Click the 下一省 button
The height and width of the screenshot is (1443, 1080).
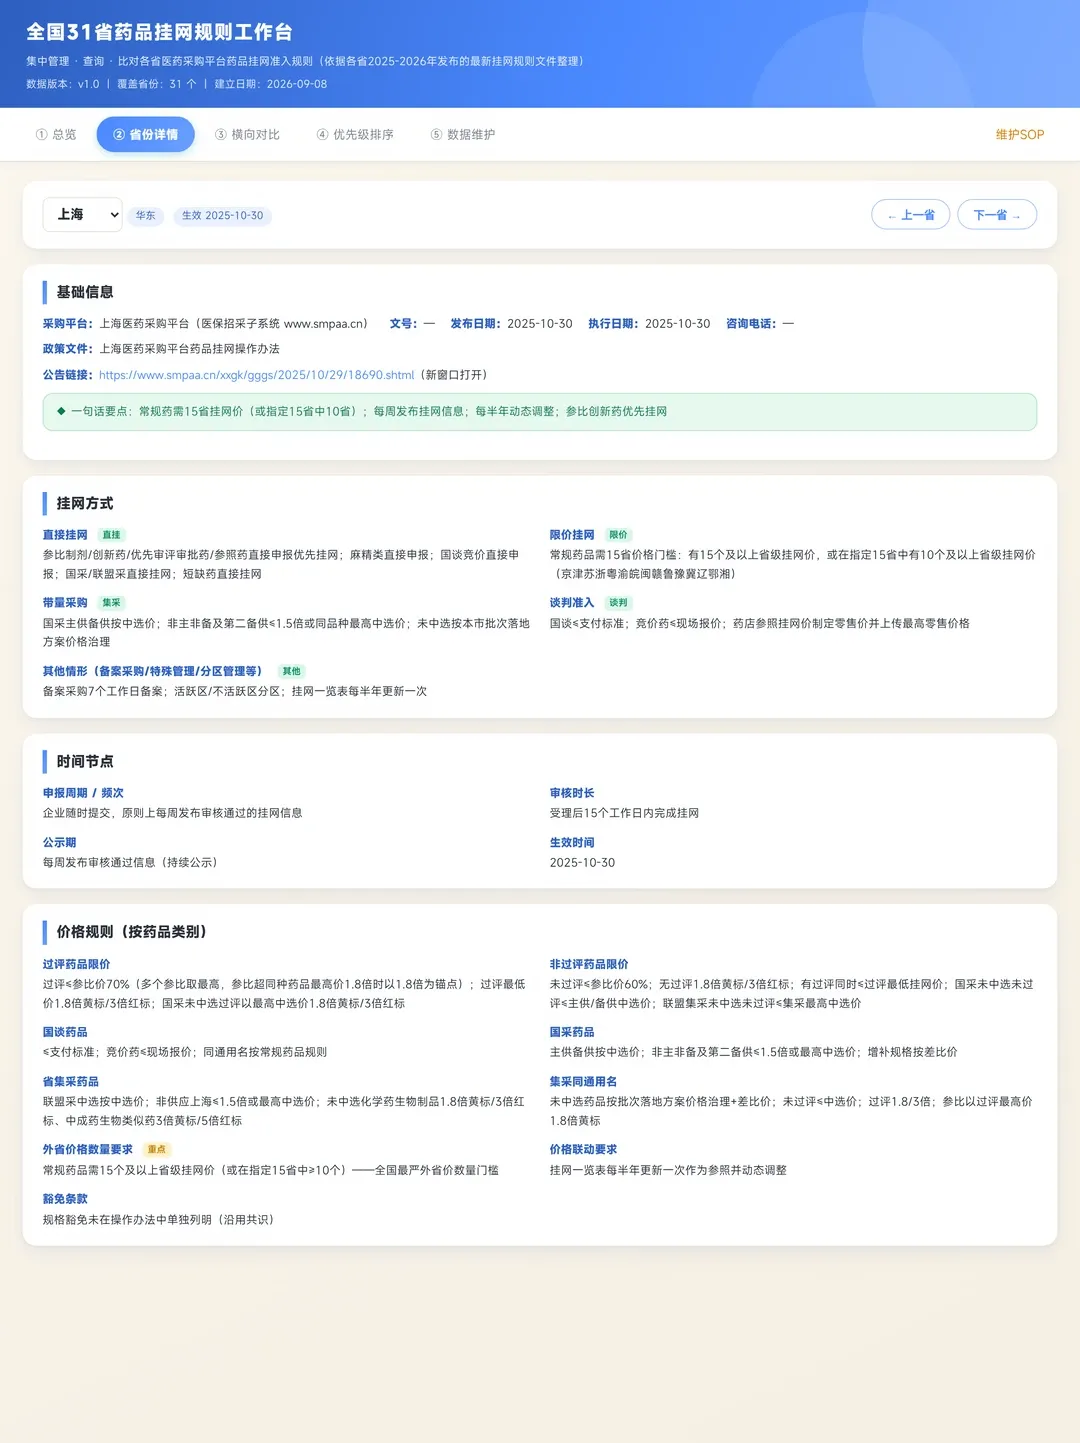[997, 215]
